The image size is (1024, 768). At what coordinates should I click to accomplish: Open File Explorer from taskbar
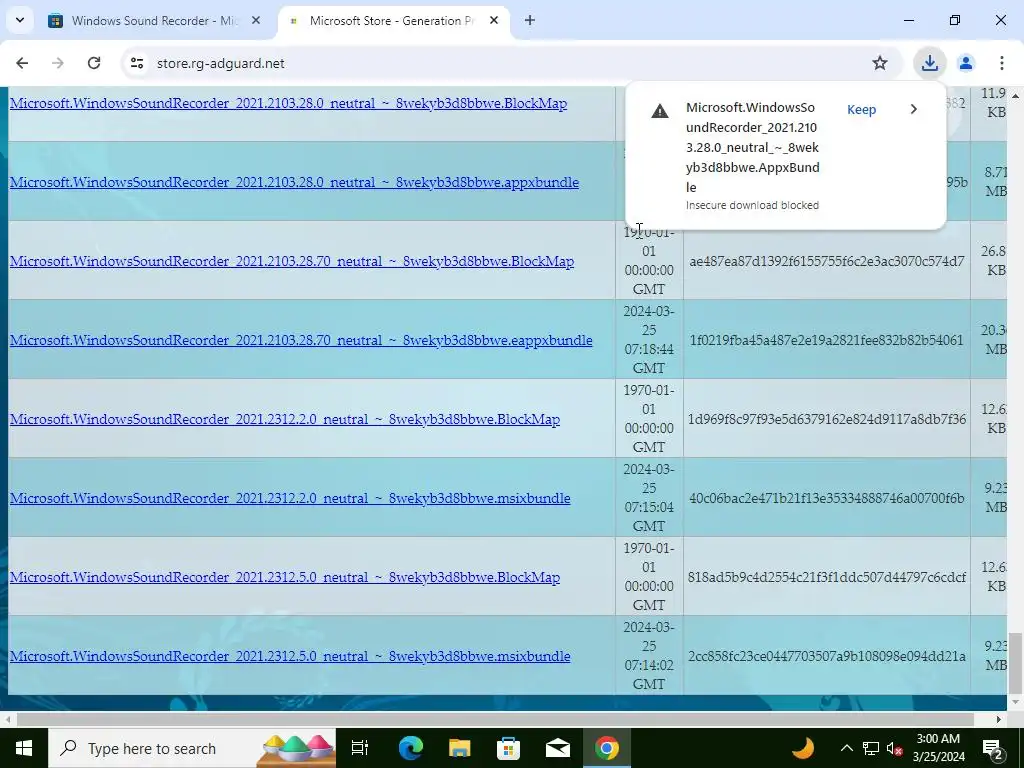(459, 748)
